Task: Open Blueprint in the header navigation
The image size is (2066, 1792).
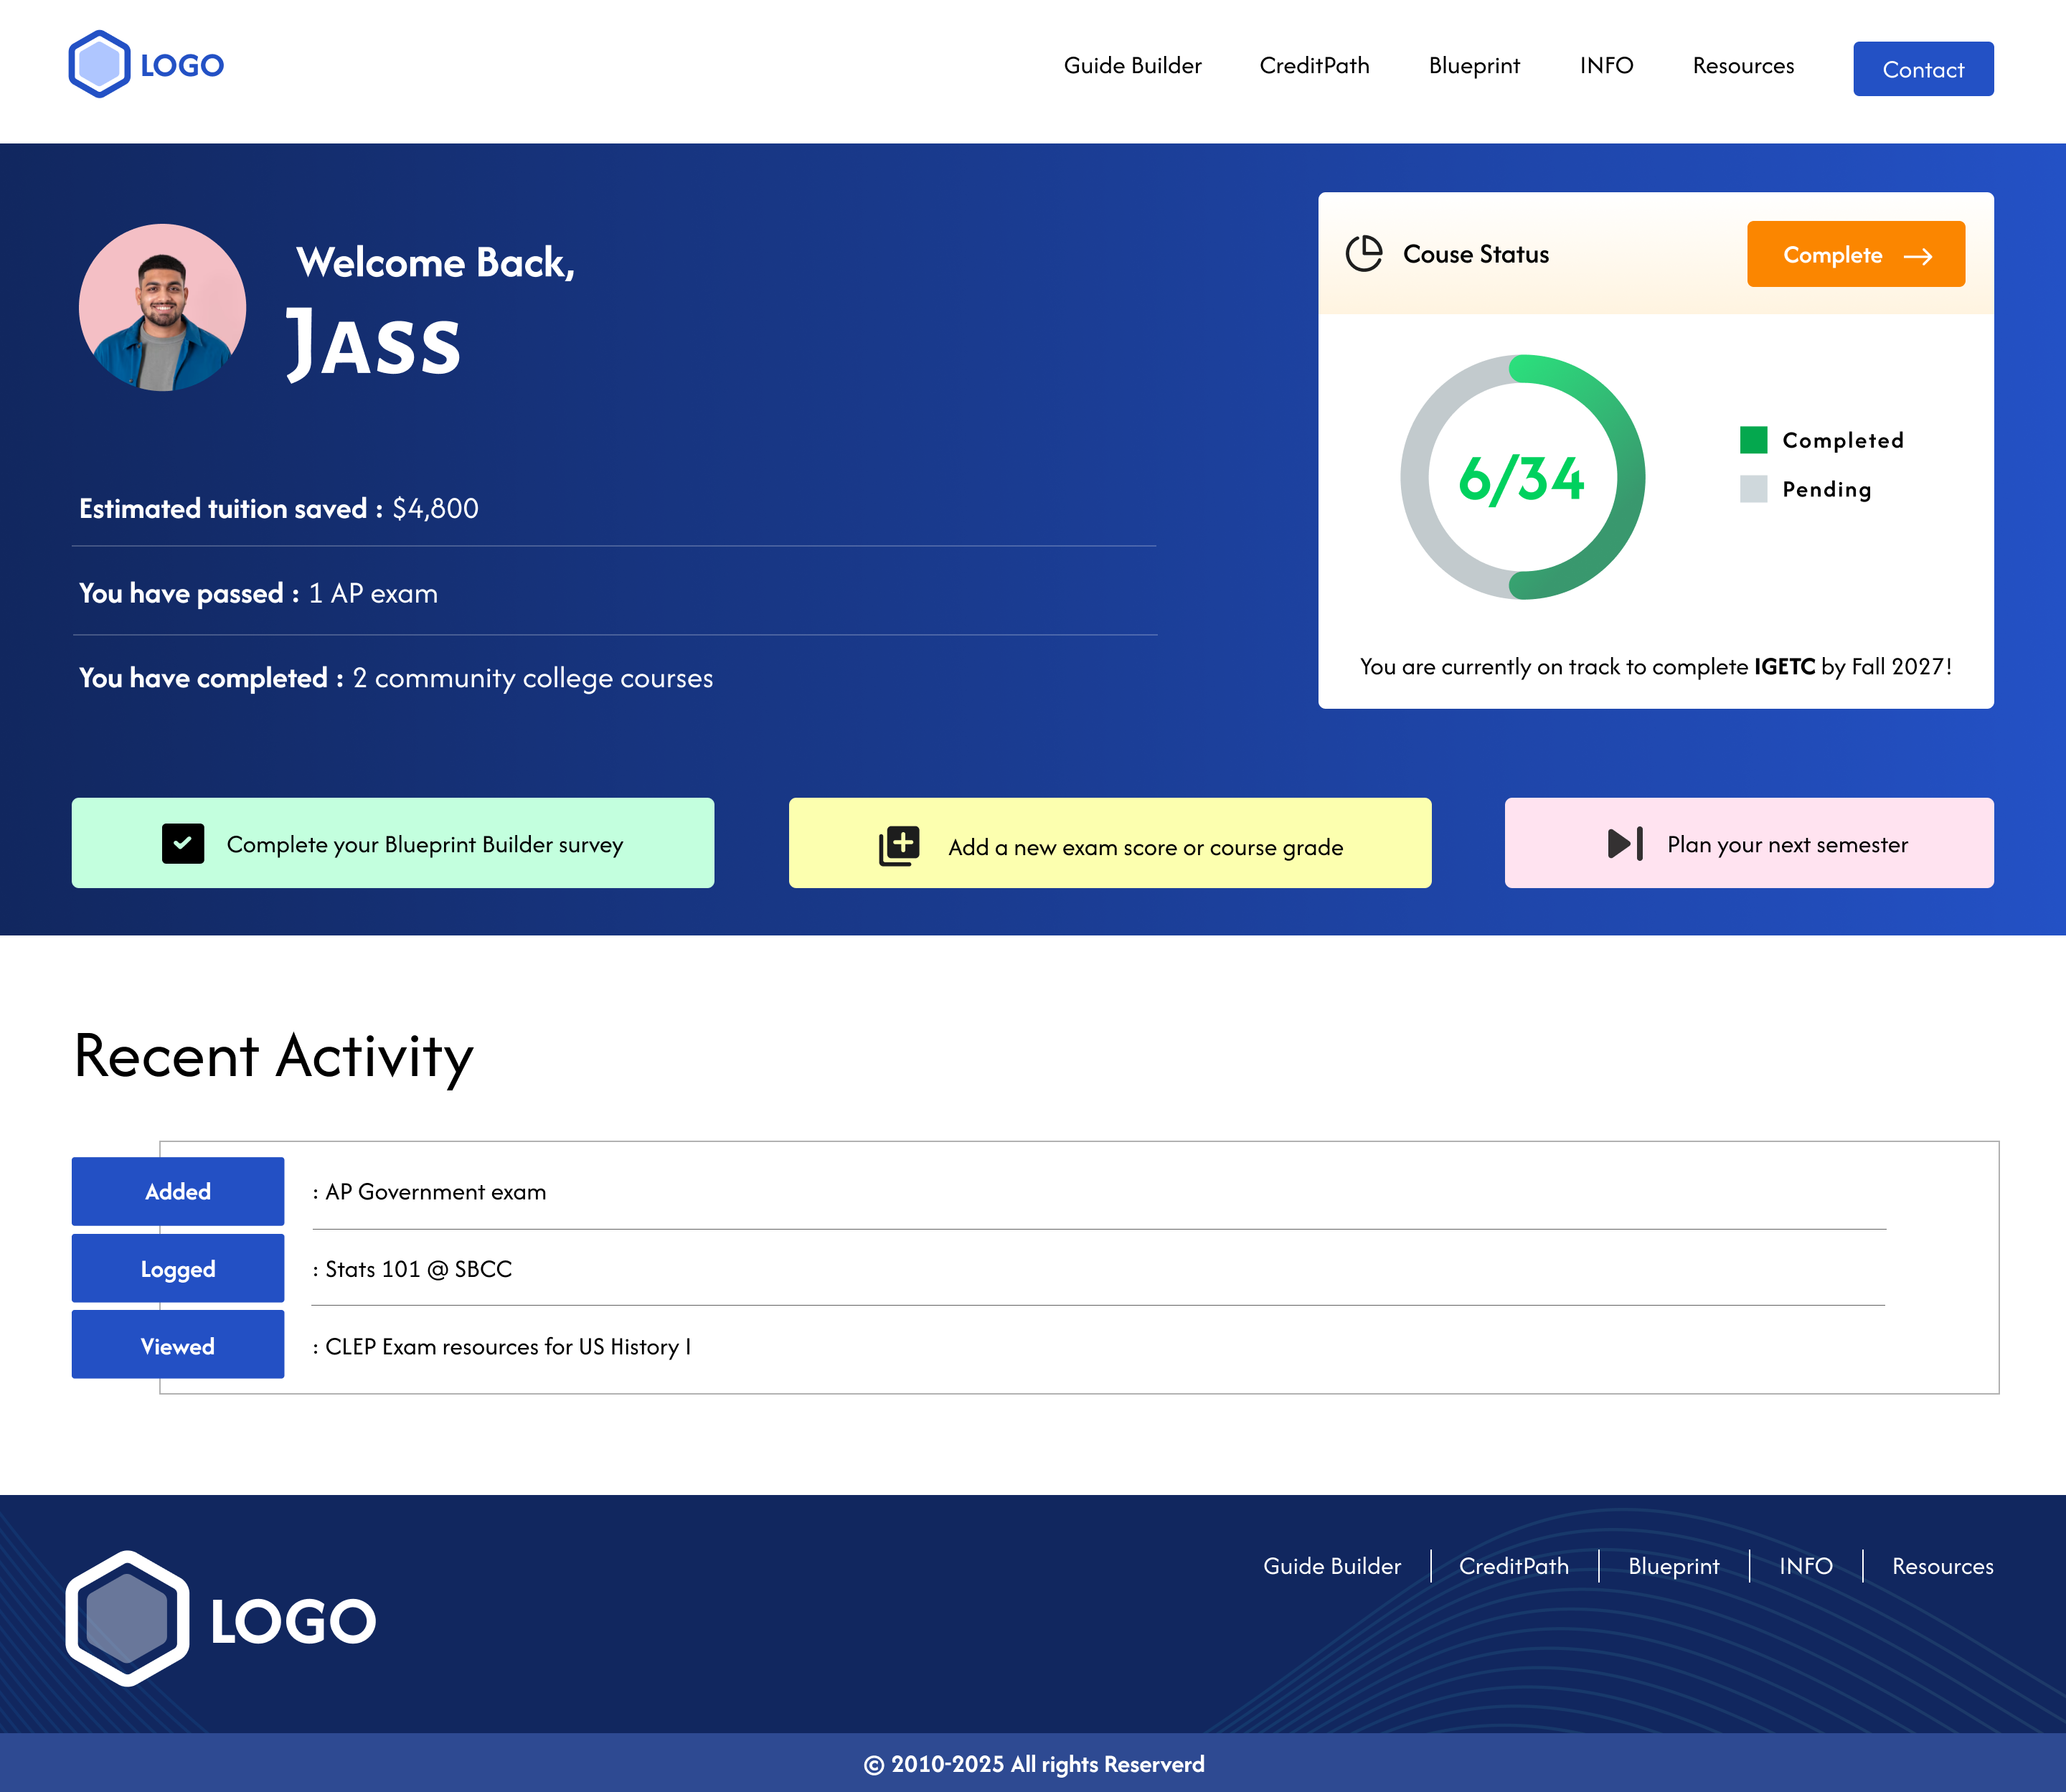Action: [x=1474, y=66]
